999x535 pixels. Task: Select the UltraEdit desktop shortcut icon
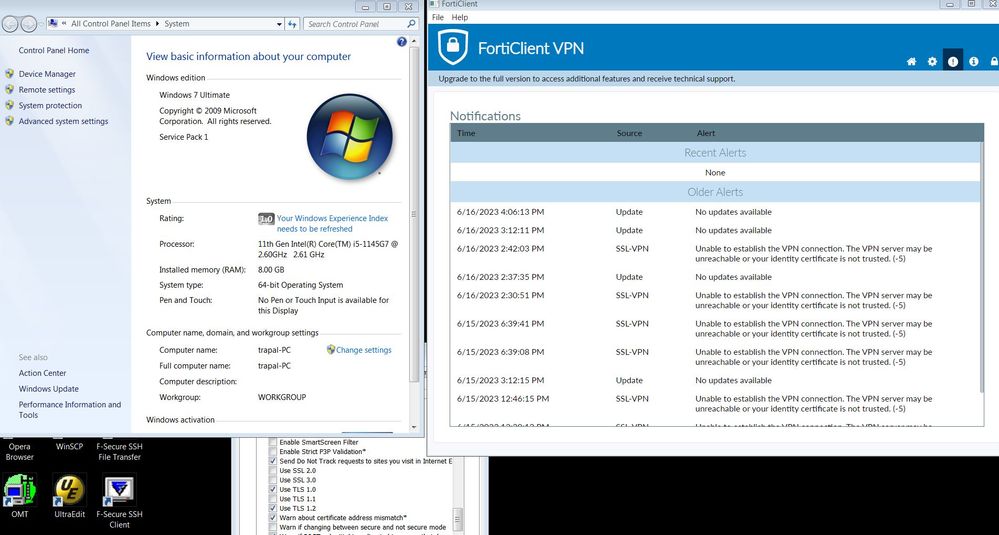pyautogui.click(x=69, y=490)
